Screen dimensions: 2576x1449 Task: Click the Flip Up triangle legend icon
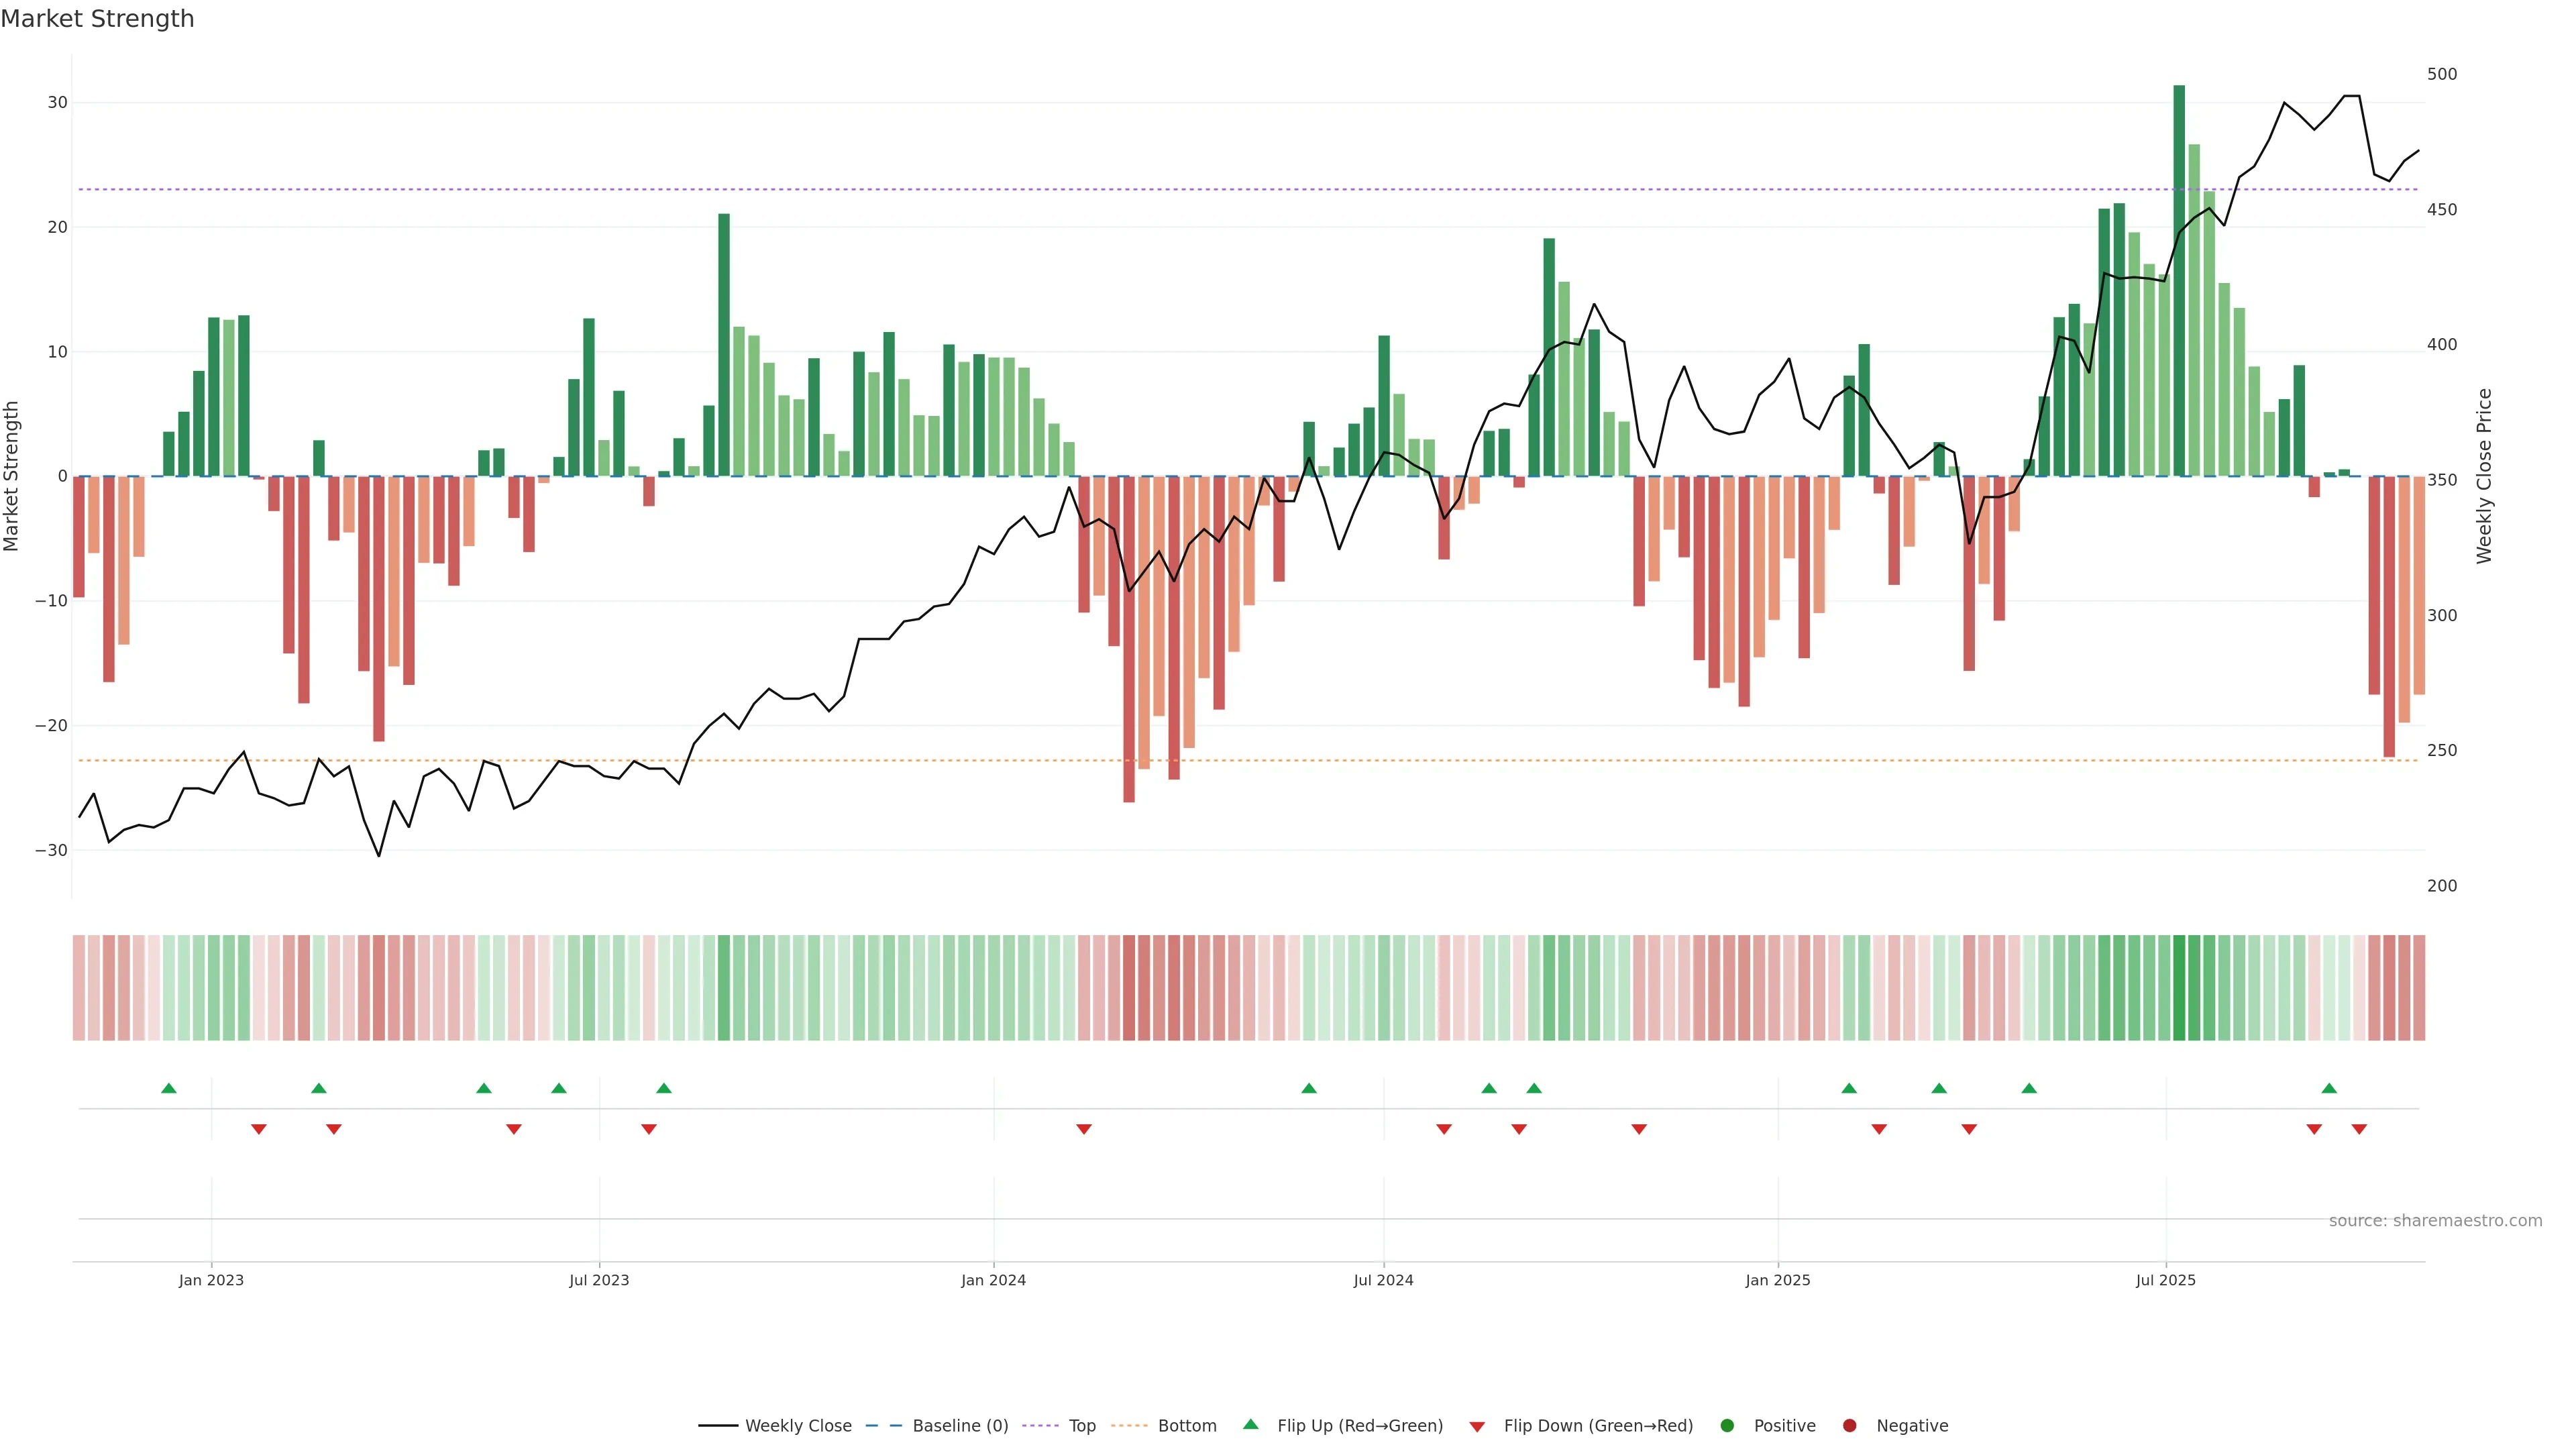pyautogui.click(x=1250, y=1425)
